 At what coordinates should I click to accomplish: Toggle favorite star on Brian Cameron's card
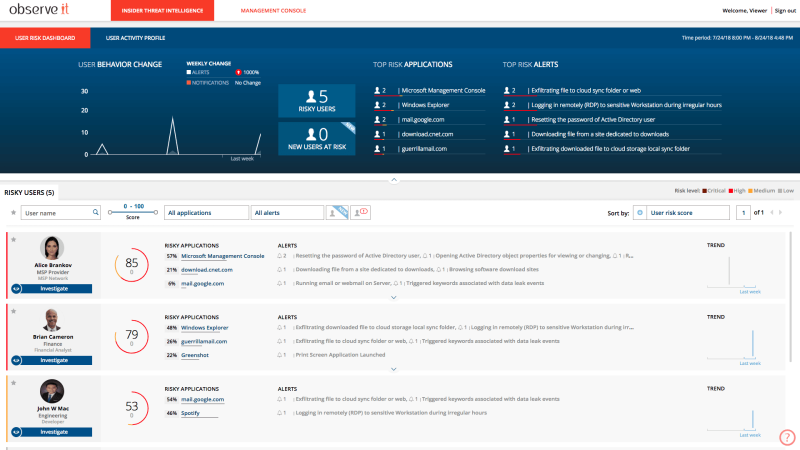(12, 312)
